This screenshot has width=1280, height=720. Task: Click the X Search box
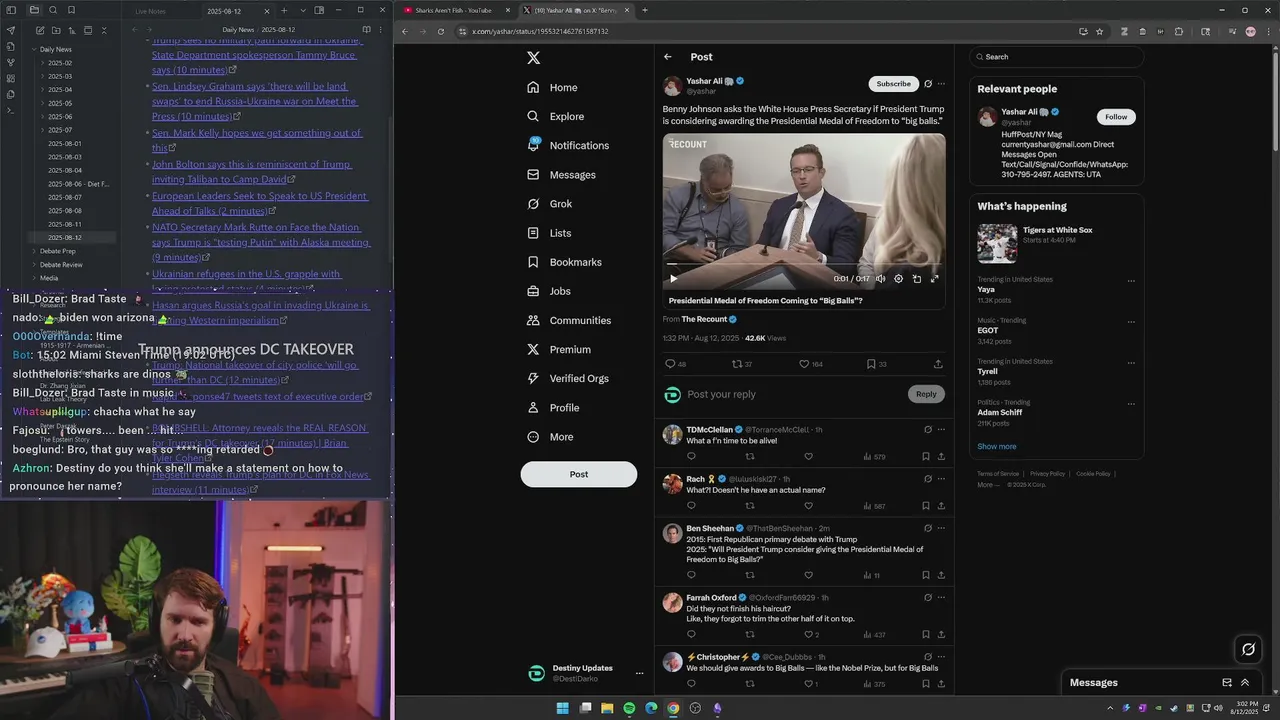(x=1056, y=57)
